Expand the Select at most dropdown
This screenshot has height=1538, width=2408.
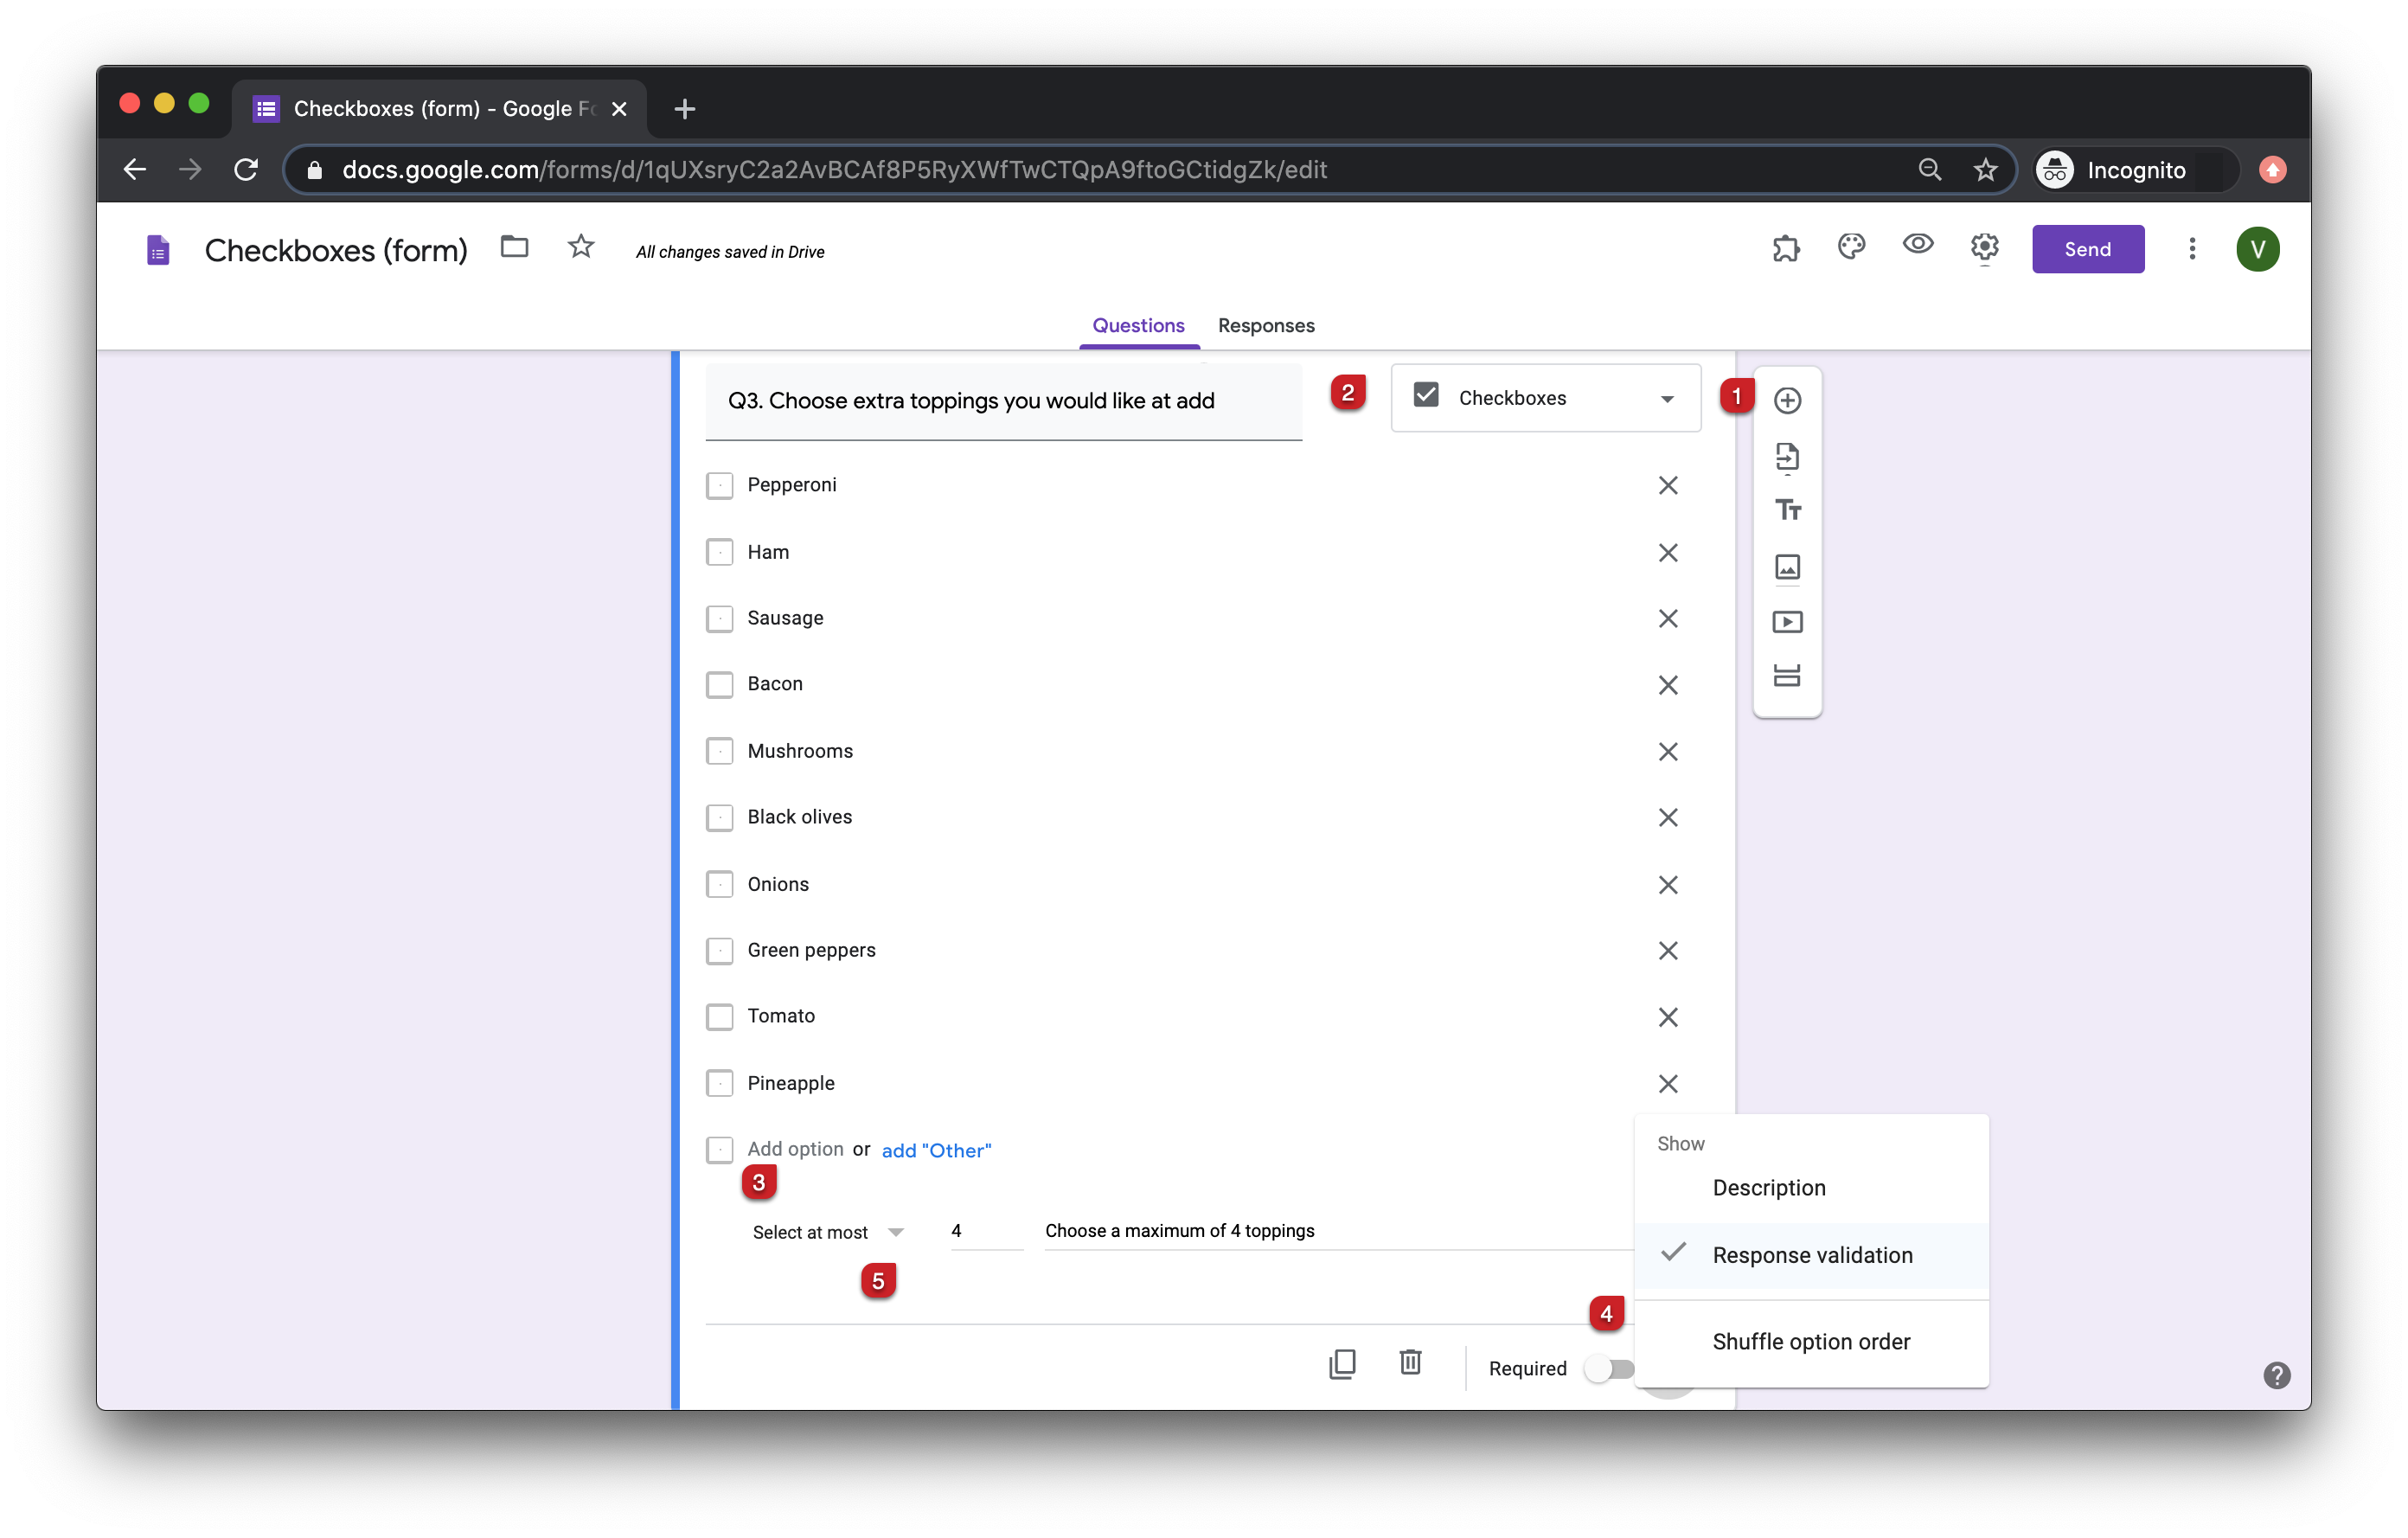895,1231
